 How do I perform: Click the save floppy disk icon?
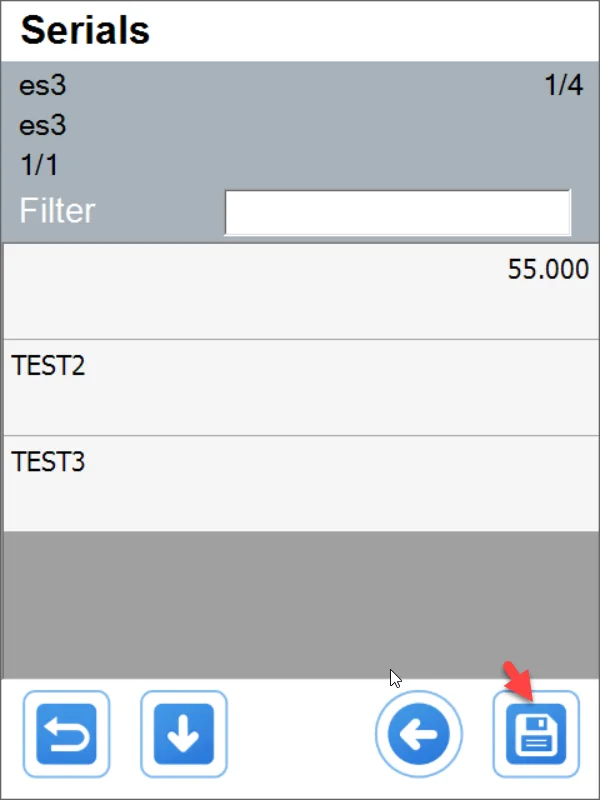click(x=536, y=735)
